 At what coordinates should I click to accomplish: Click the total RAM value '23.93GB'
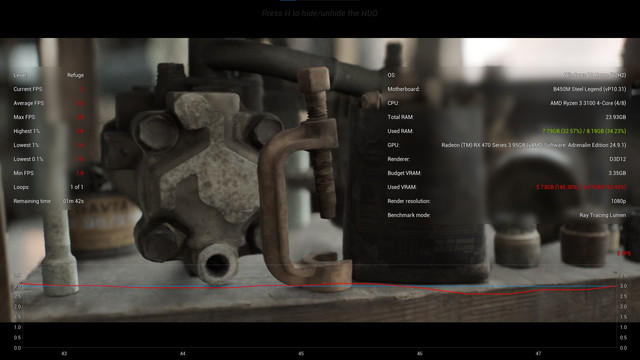616,117
